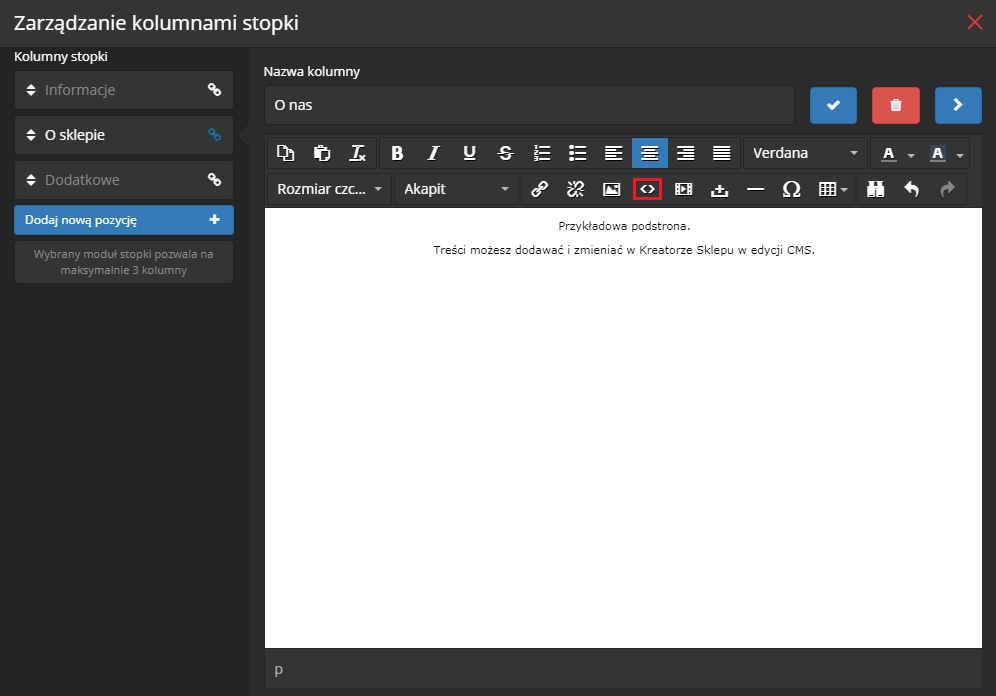Image resolution: width=996 pixels, height=696 pixels.
Task: Clear formatting with the Tx icon
Action: (x=358, y=153)
